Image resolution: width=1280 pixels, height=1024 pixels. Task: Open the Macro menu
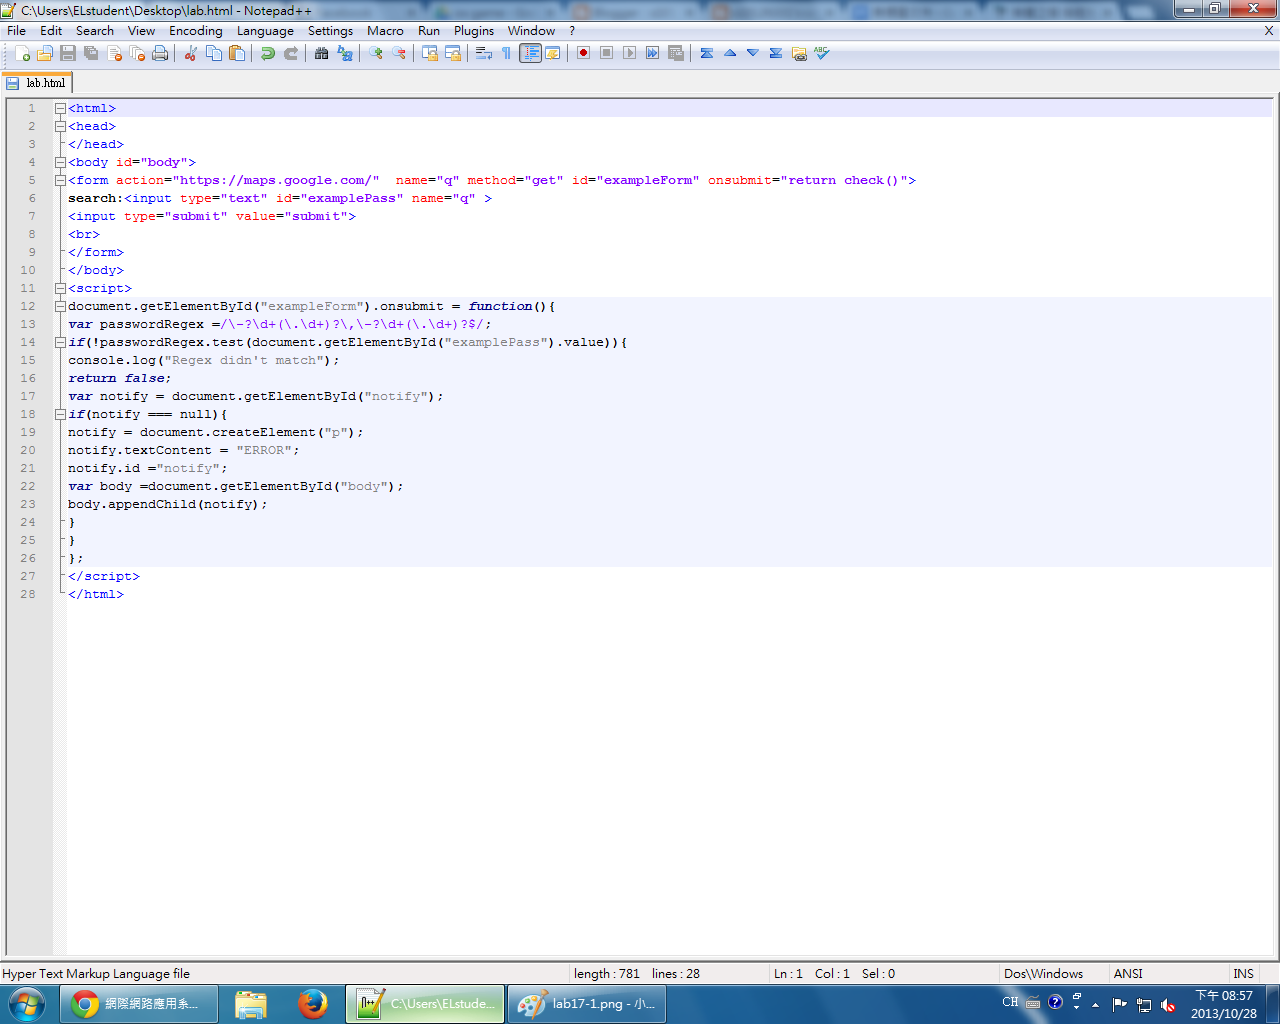coord(385,31)
